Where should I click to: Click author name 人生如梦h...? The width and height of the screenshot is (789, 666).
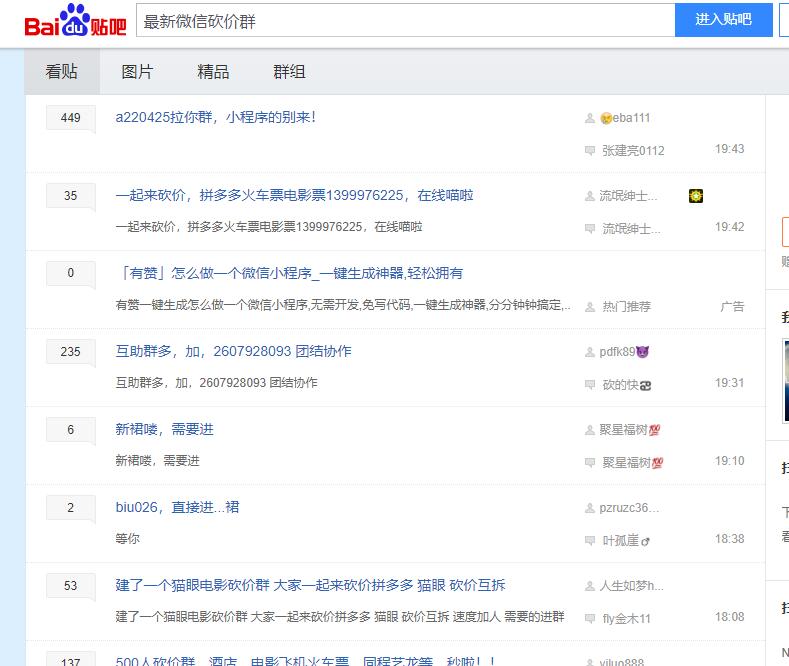coord(632,586)
